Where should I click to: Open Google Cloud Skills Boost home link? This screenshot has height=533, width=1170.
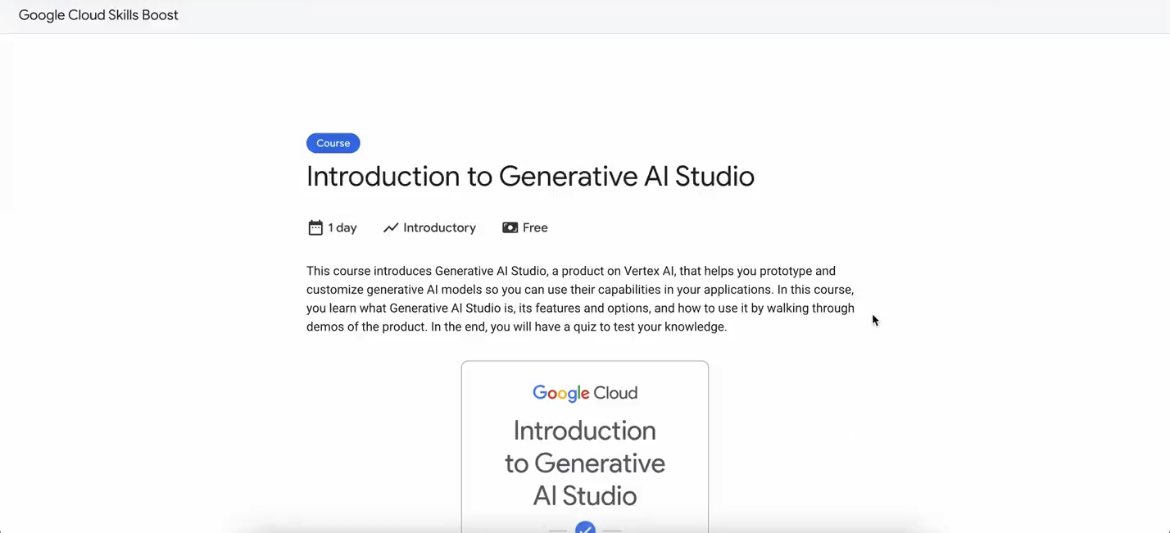tap(98, 15)
